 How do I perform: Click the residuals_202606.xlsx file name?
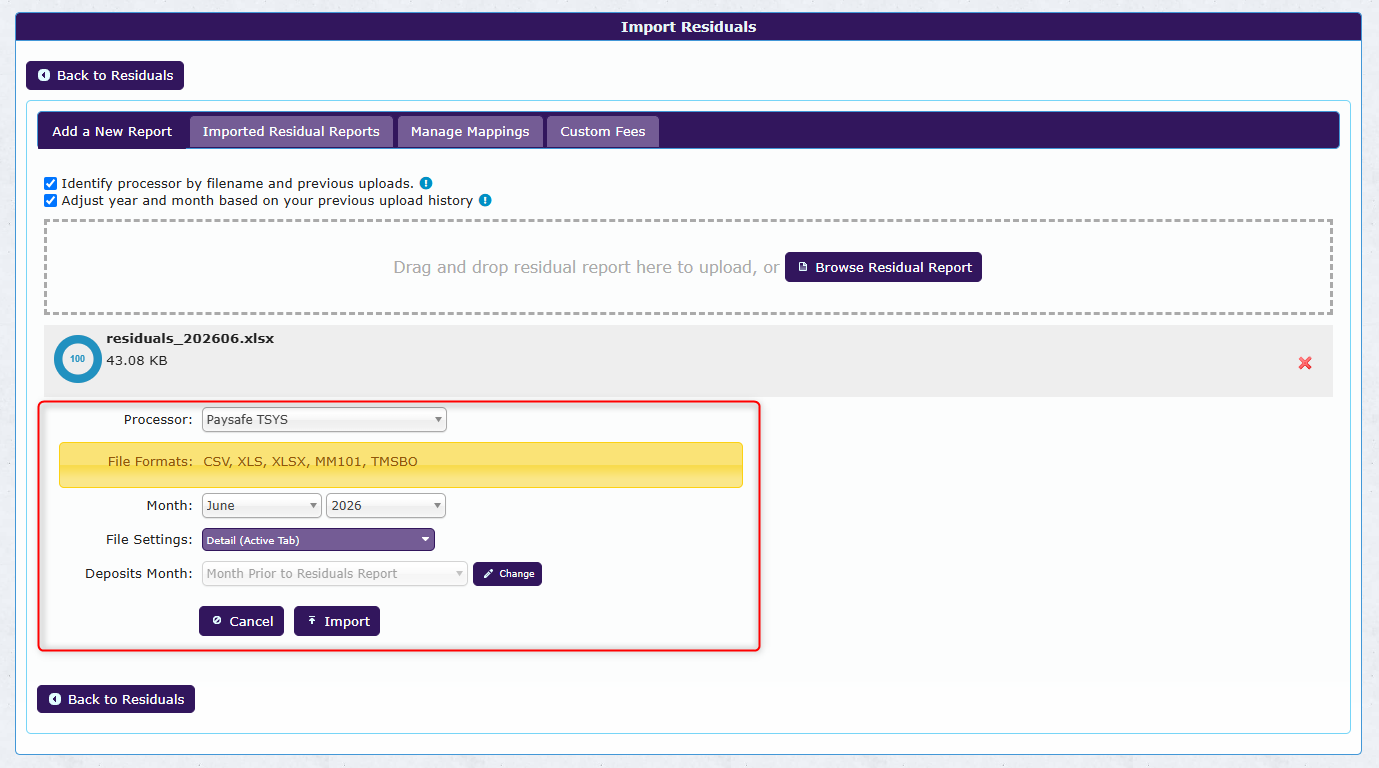click(x=190, y=338)
